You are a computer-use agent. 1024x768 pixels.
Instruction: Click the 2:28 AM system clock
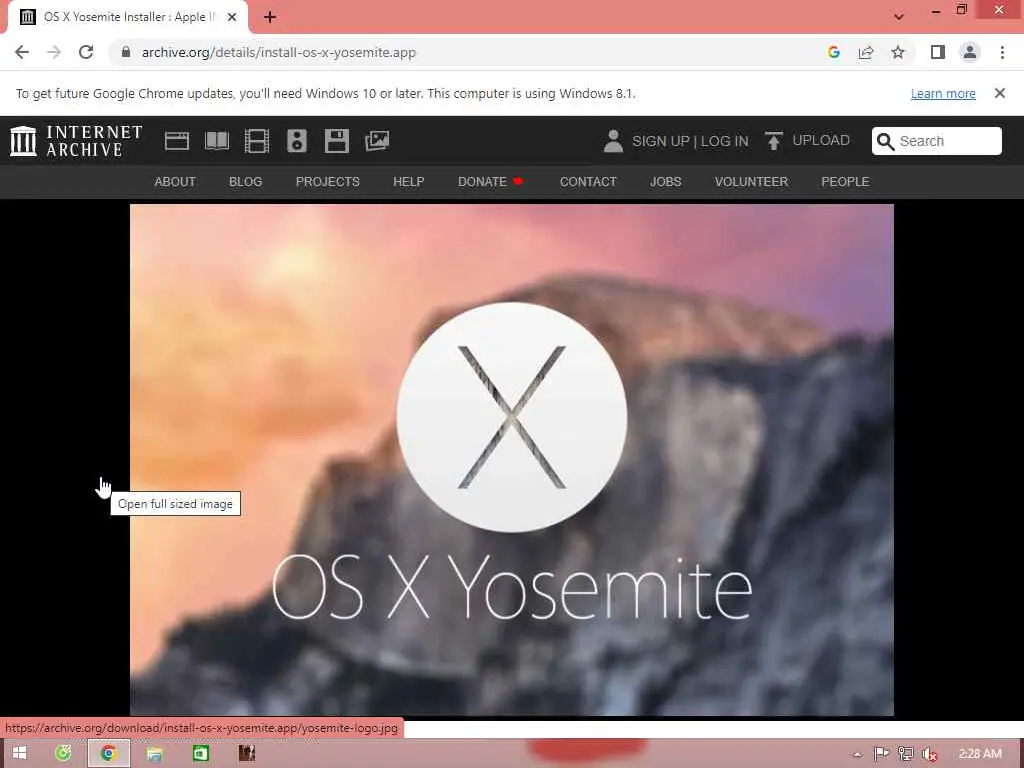[980, 754]
